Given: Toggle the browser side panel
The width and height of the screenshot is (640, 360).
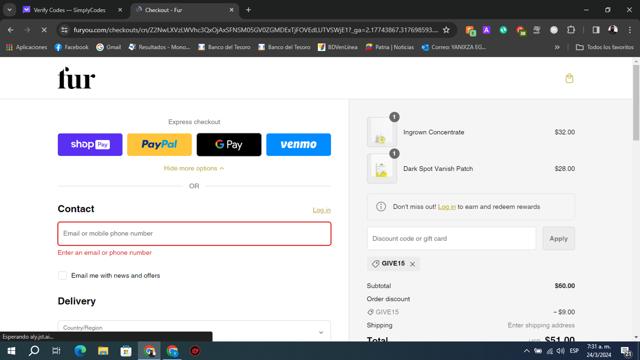Looking at the screenshot, I should (x=596, y=30).
